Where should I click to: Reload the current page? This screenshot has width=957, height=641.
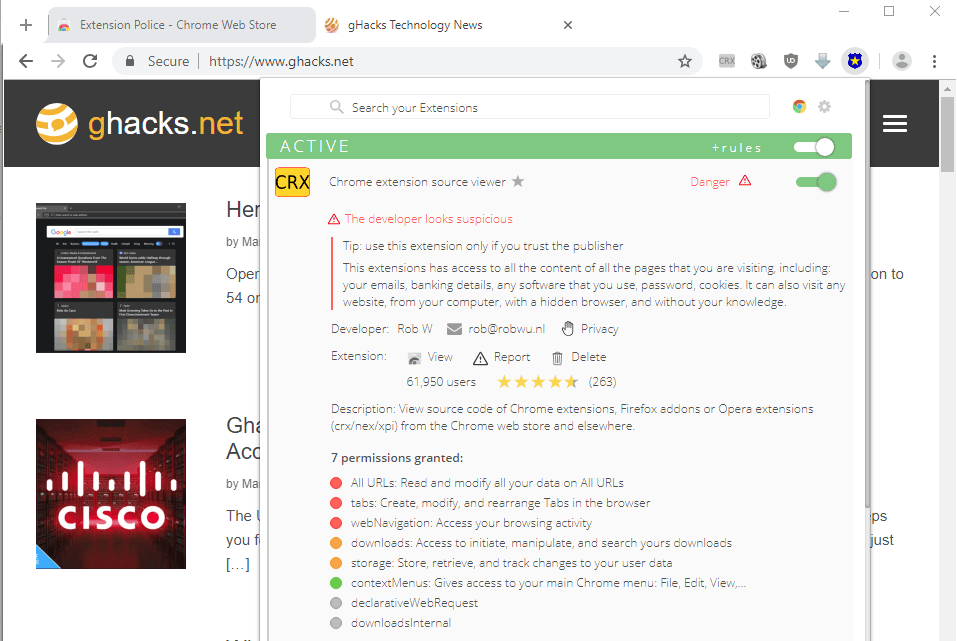pyautogui.click(x=90, y=61)
